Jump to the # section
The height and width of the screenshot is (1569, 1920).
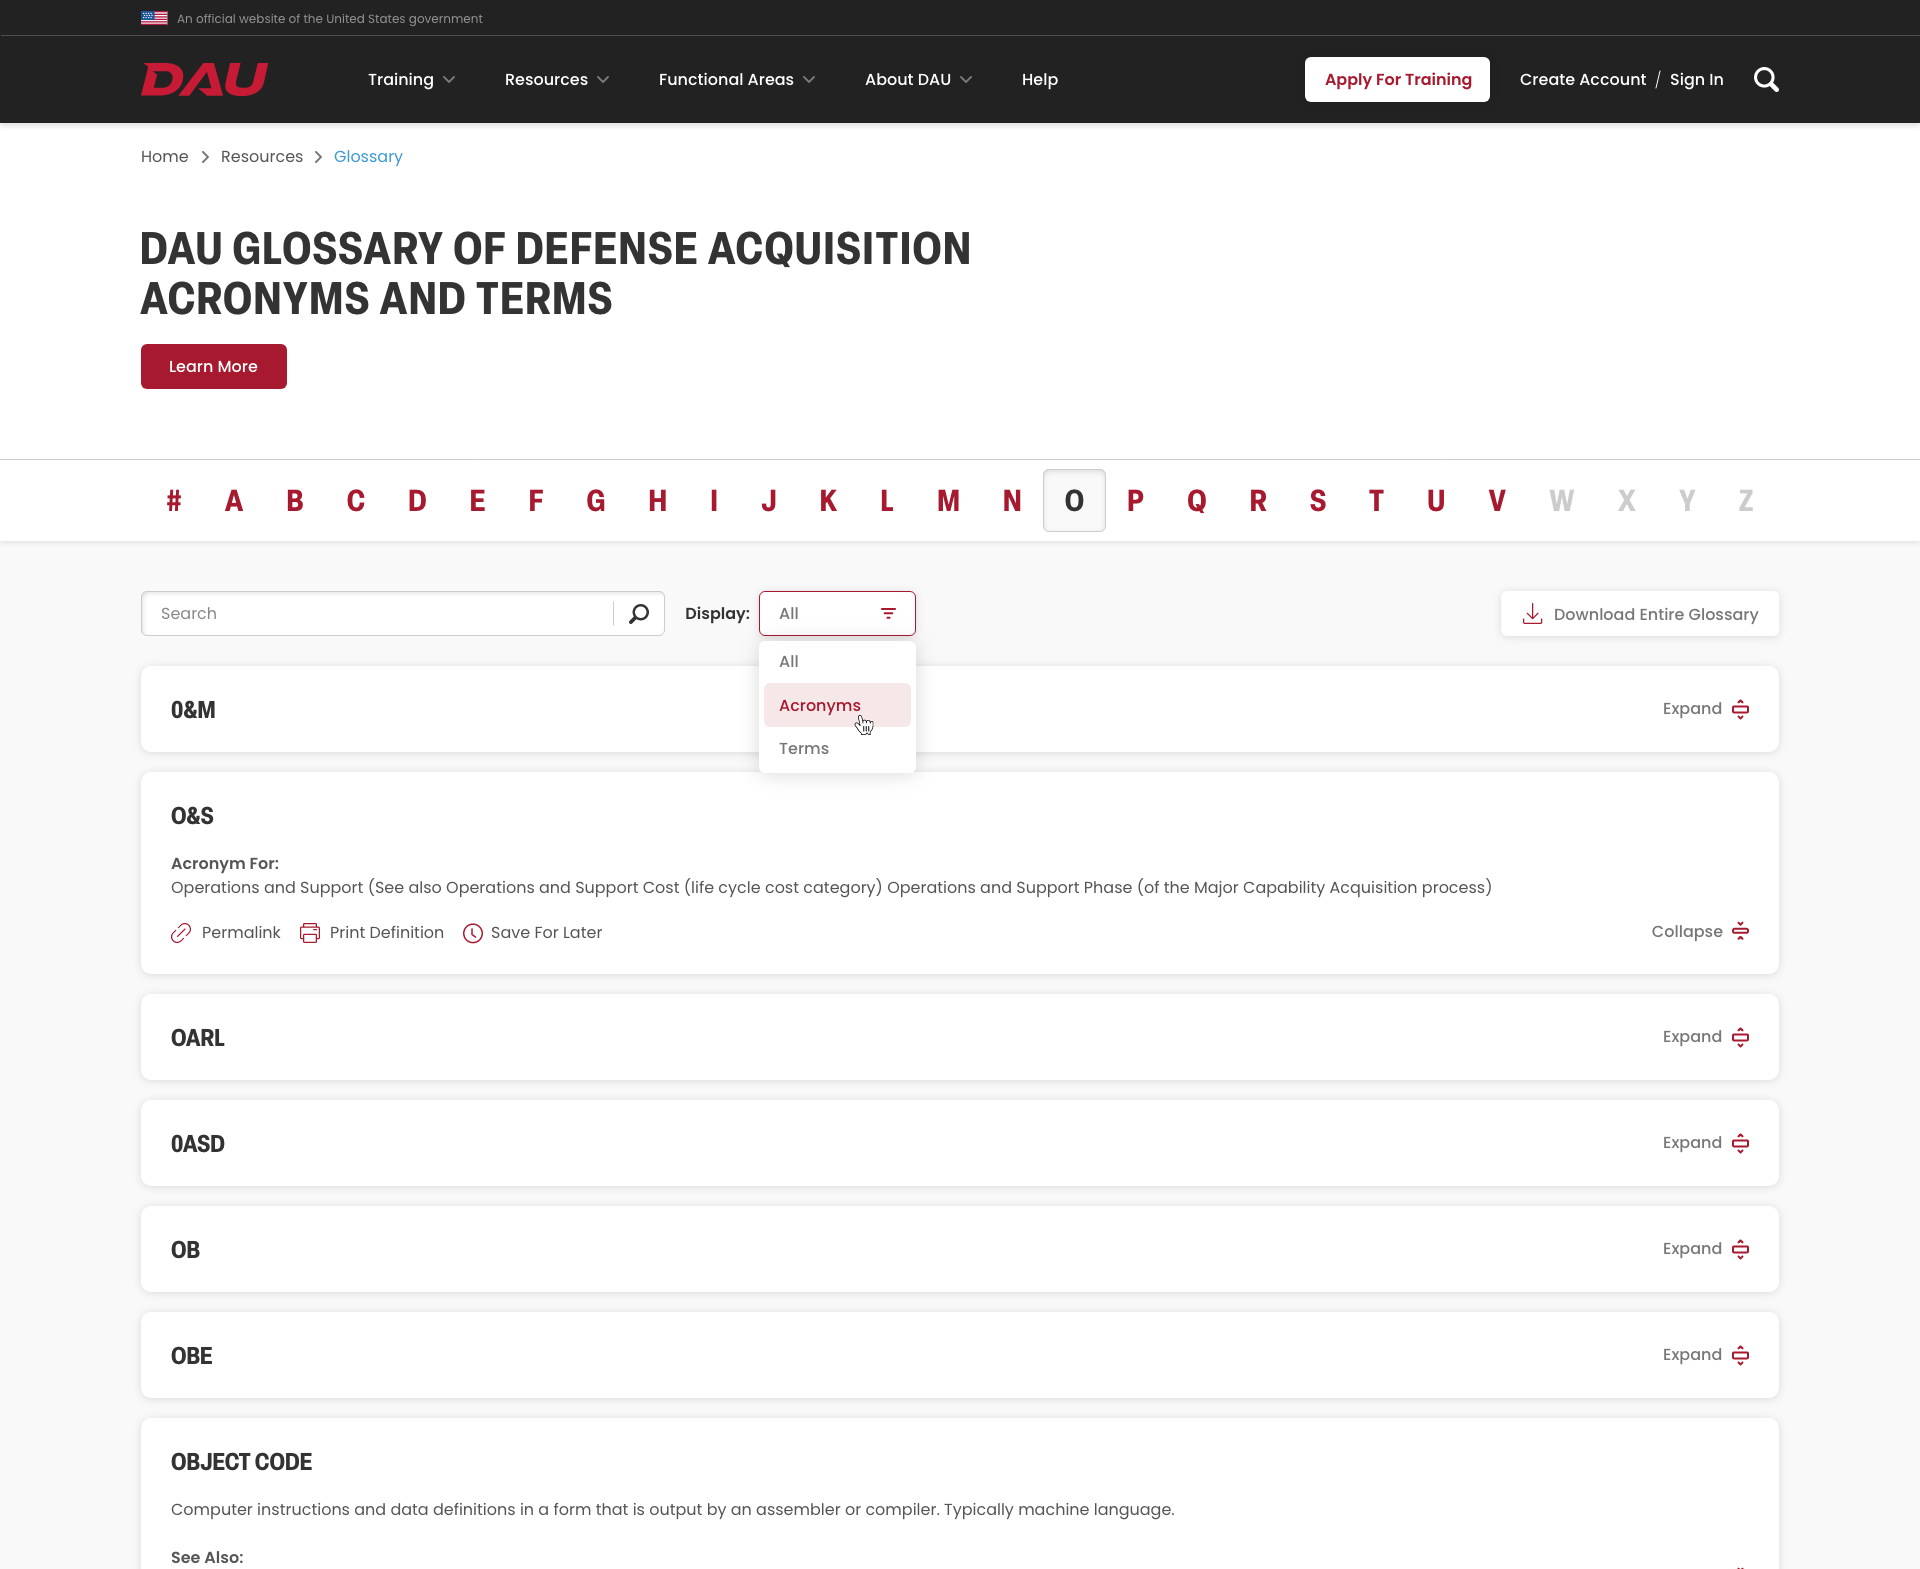tap(174, 500)
